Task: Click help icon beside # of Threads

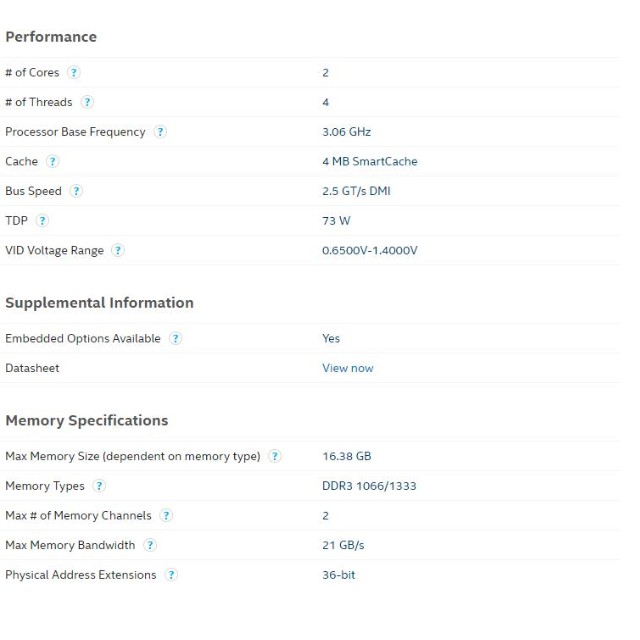Action: coord(87,102)
